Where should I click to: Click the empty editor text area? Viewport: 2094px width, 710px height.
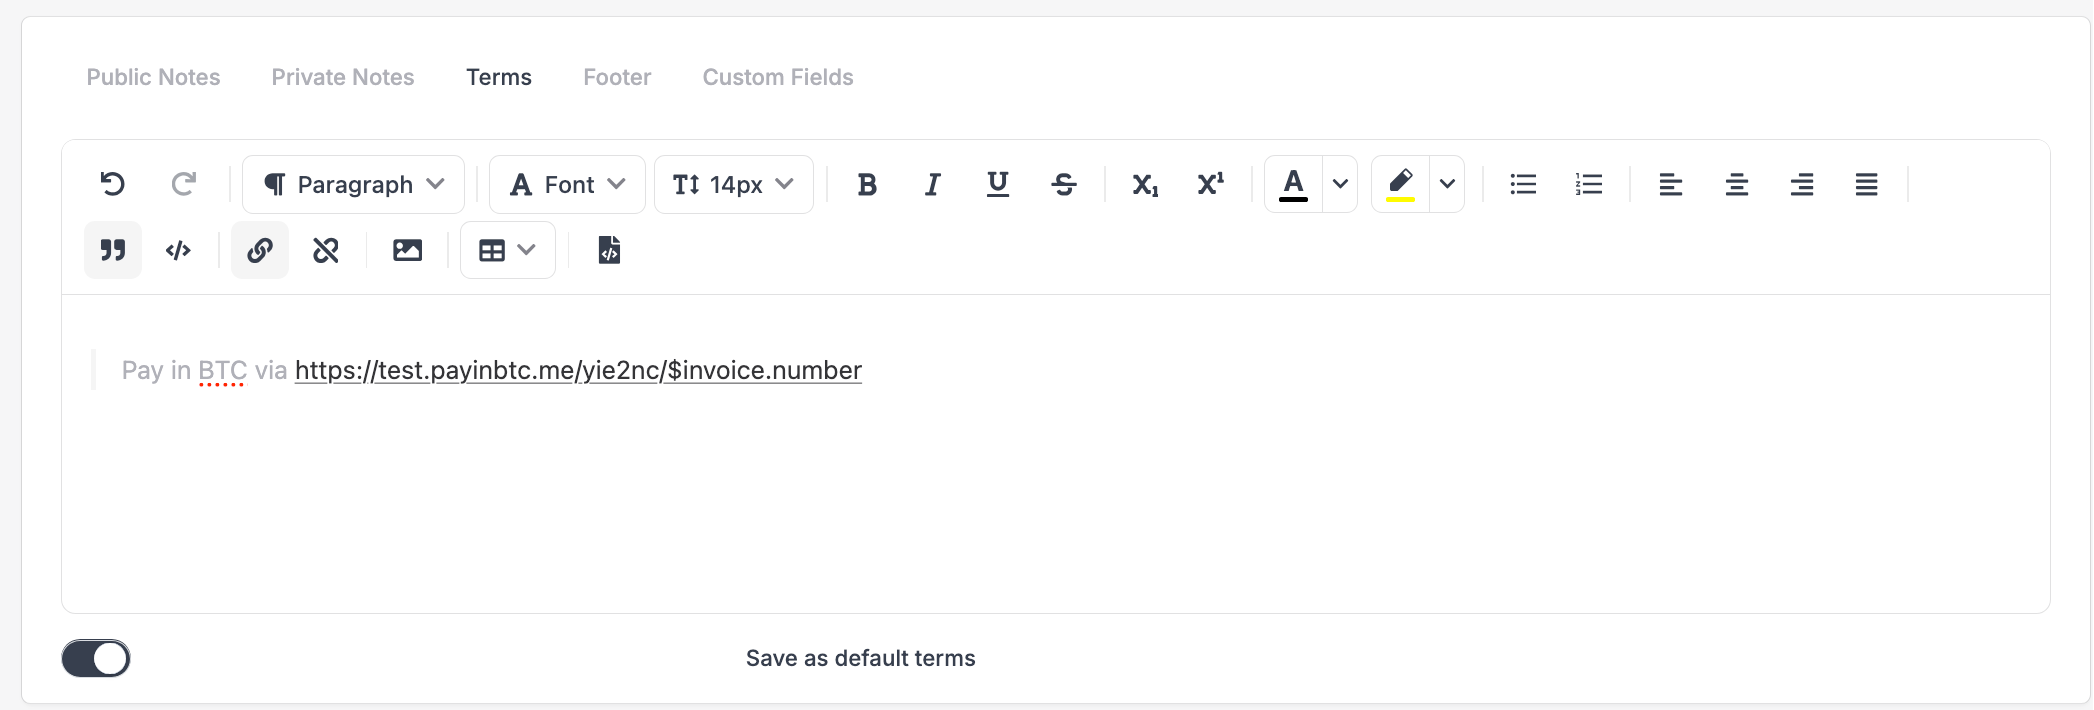click(1055, 500)
